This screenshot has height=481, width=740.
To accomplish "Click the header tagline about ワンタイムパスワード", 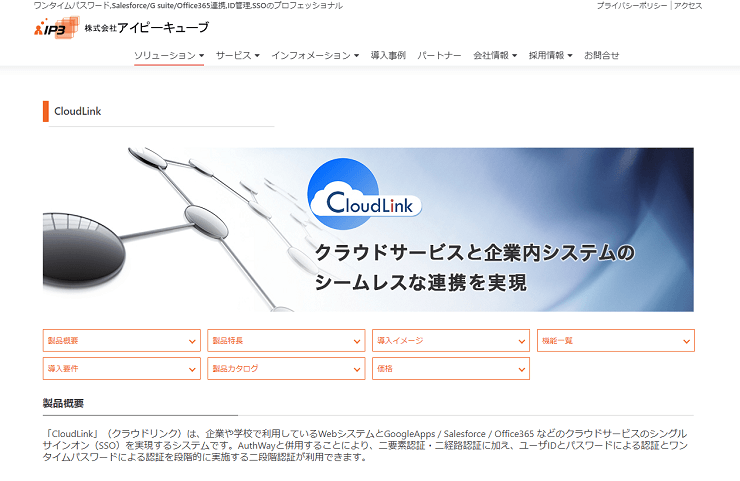I will [x=188, y=6].
